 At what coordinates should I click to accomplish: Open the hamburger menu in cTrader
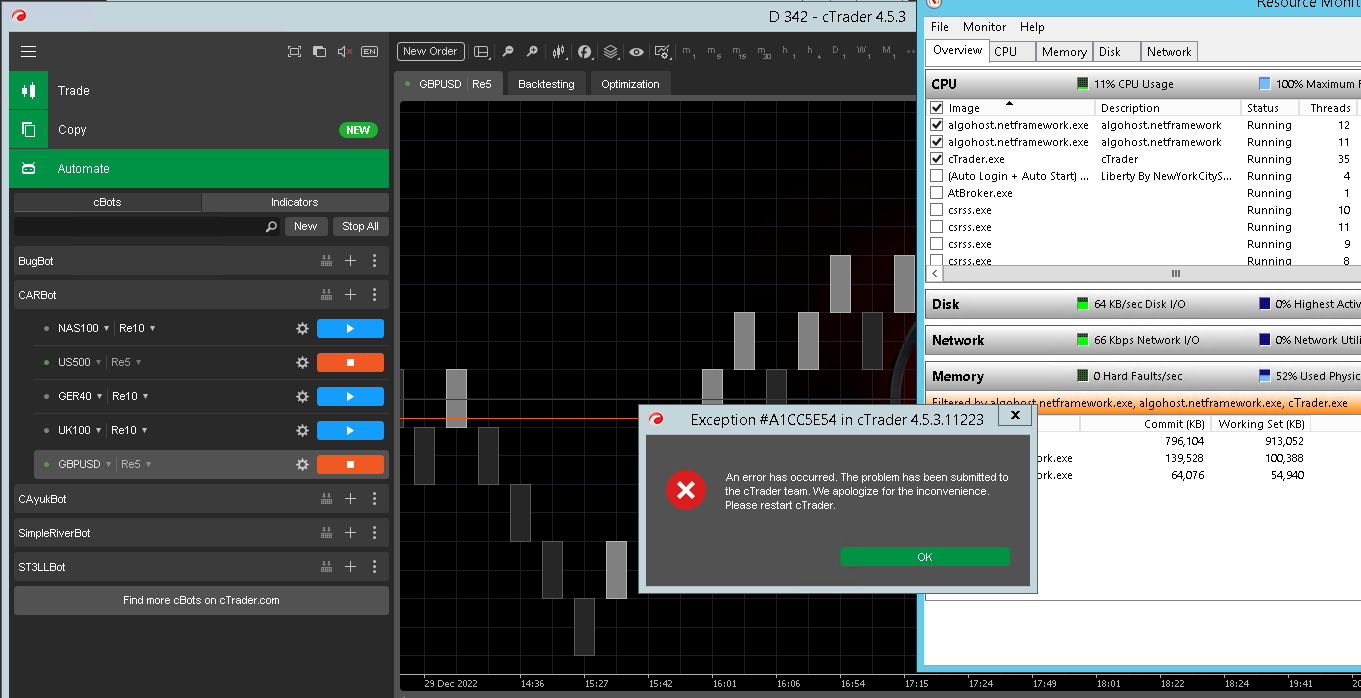pyautogui.click(x=28, y=52)
